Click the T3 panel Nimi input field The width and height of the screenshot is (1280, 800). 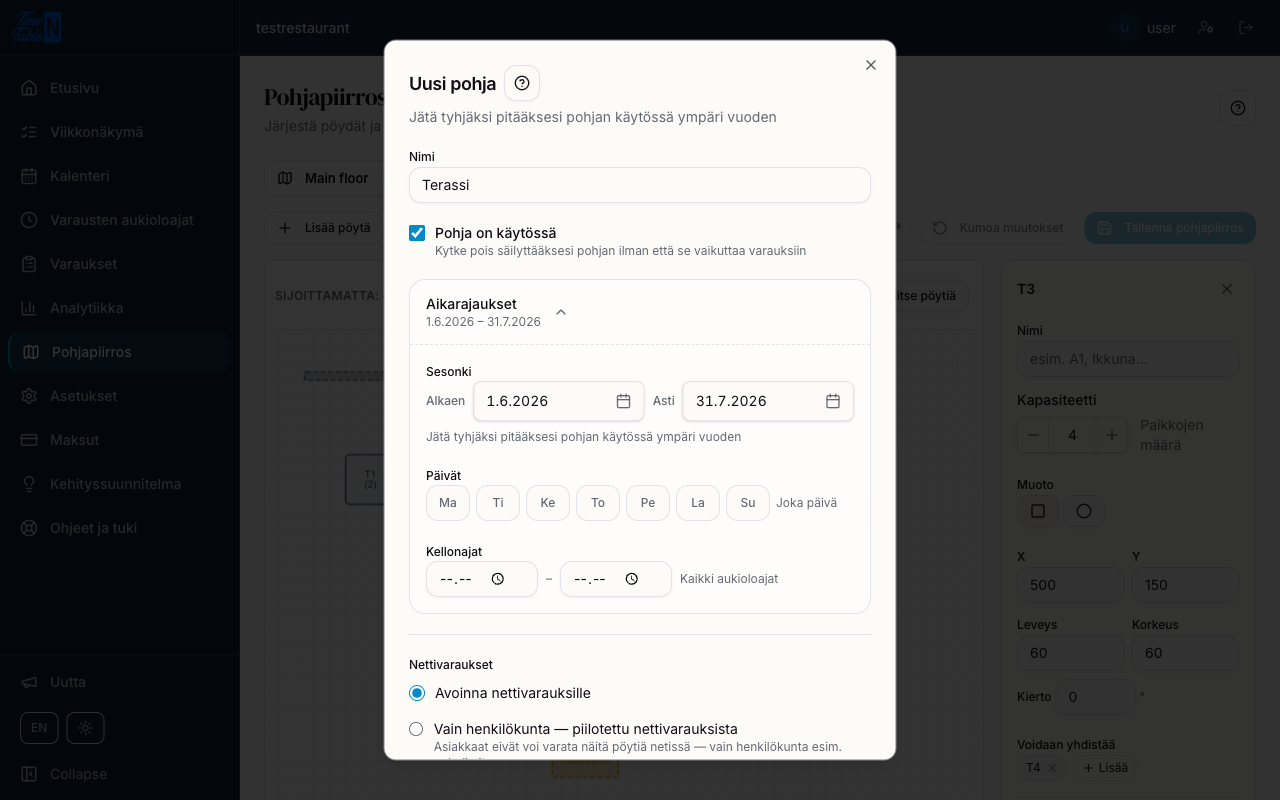click(1128, 359)
